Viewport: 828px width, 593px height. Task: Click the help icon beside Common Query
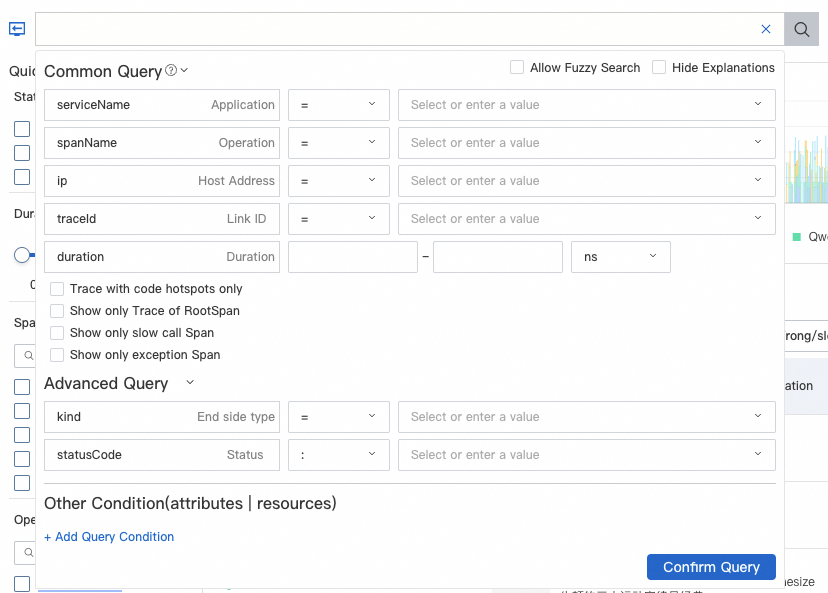tap(171, 70)
